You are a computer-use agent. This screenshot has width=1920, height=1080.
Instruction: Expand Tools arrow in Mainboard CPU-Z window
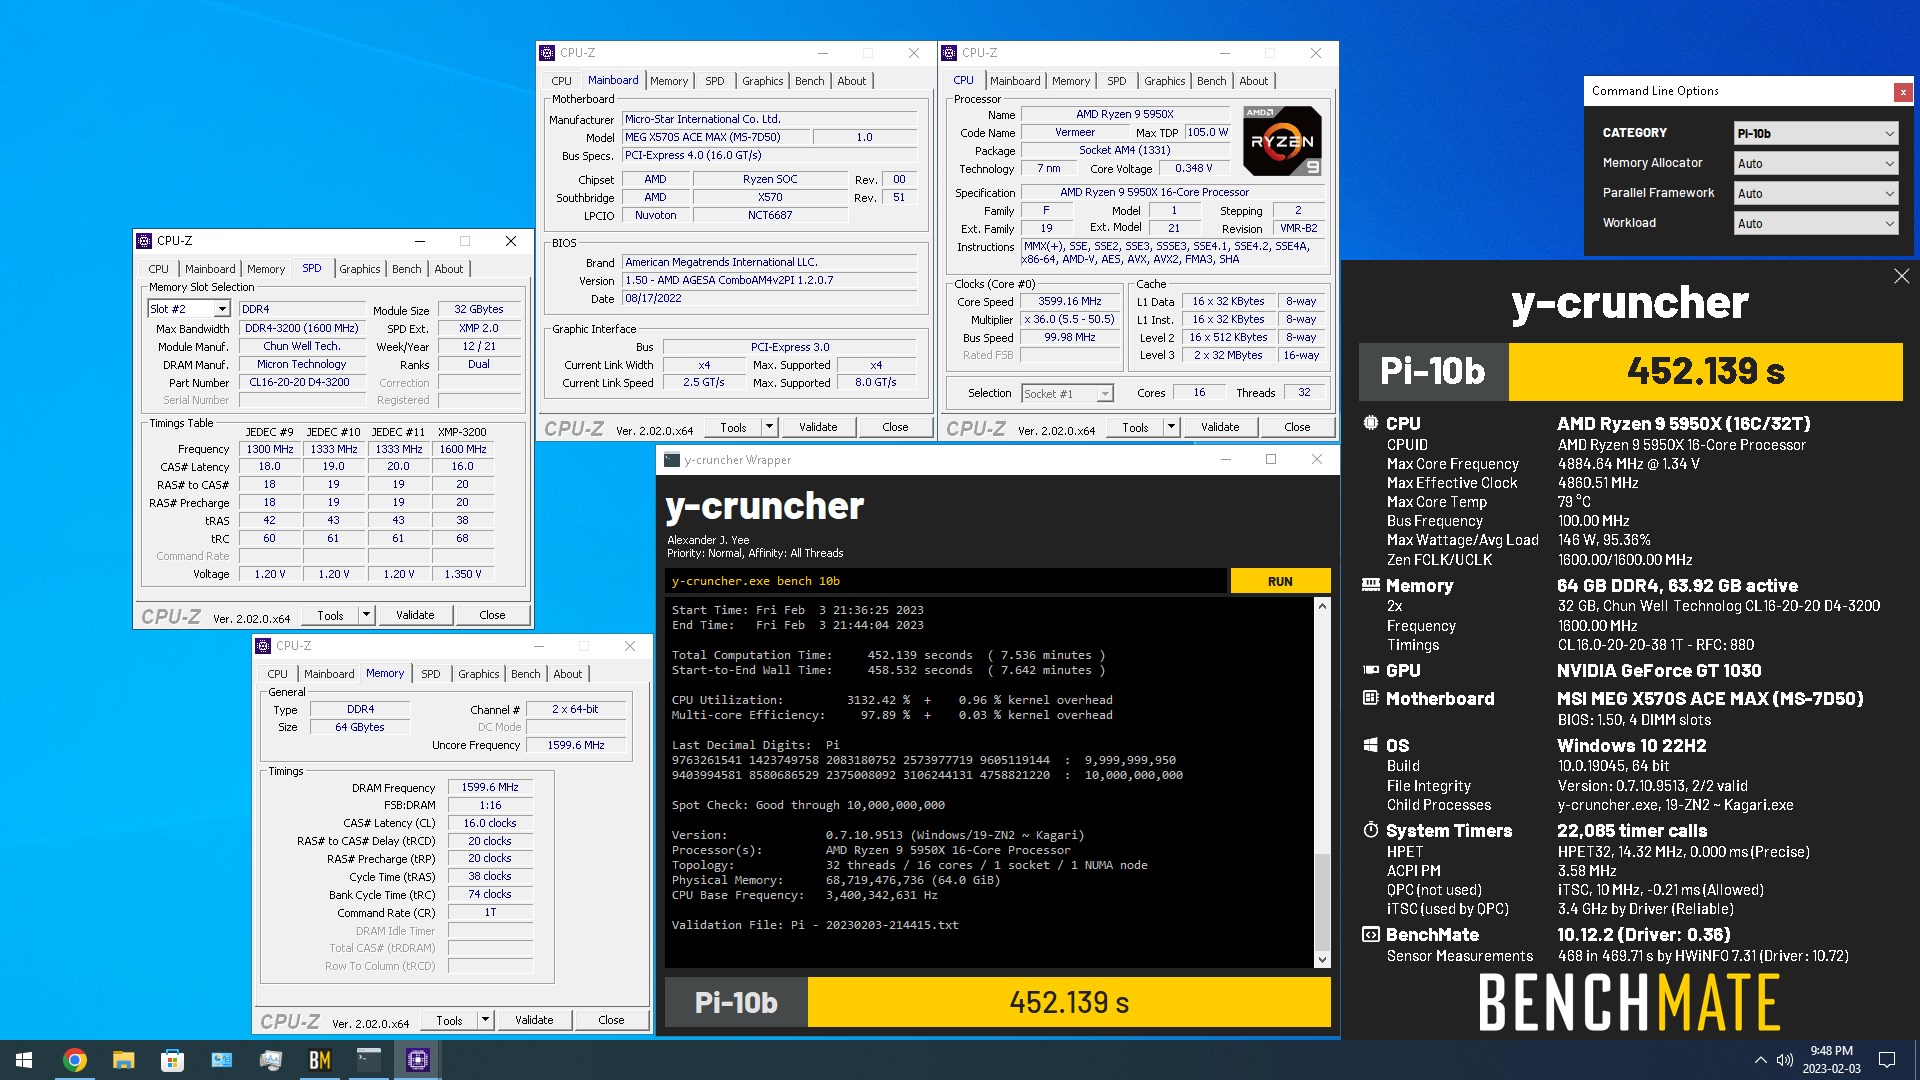pyautogui.click(x=769, y=427)
